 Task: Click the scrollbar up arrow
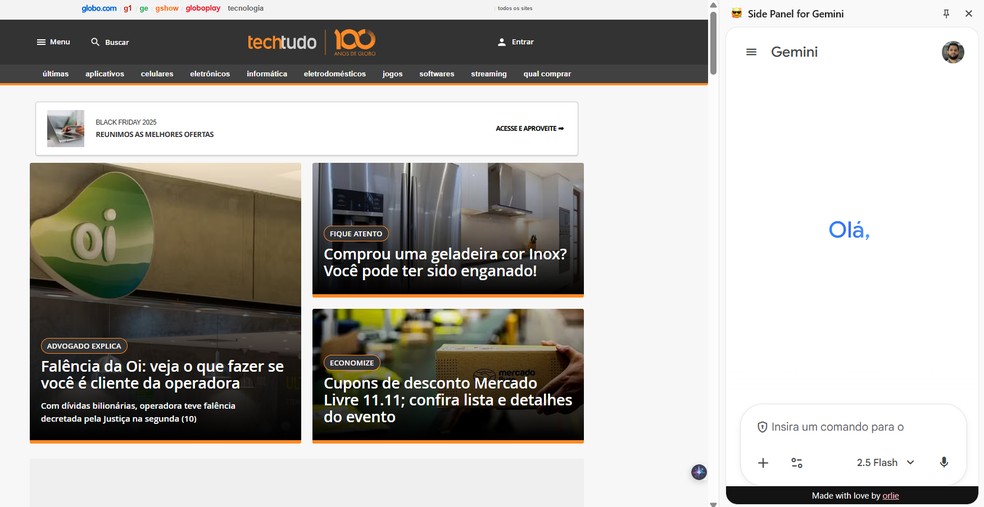pos(713,5)
